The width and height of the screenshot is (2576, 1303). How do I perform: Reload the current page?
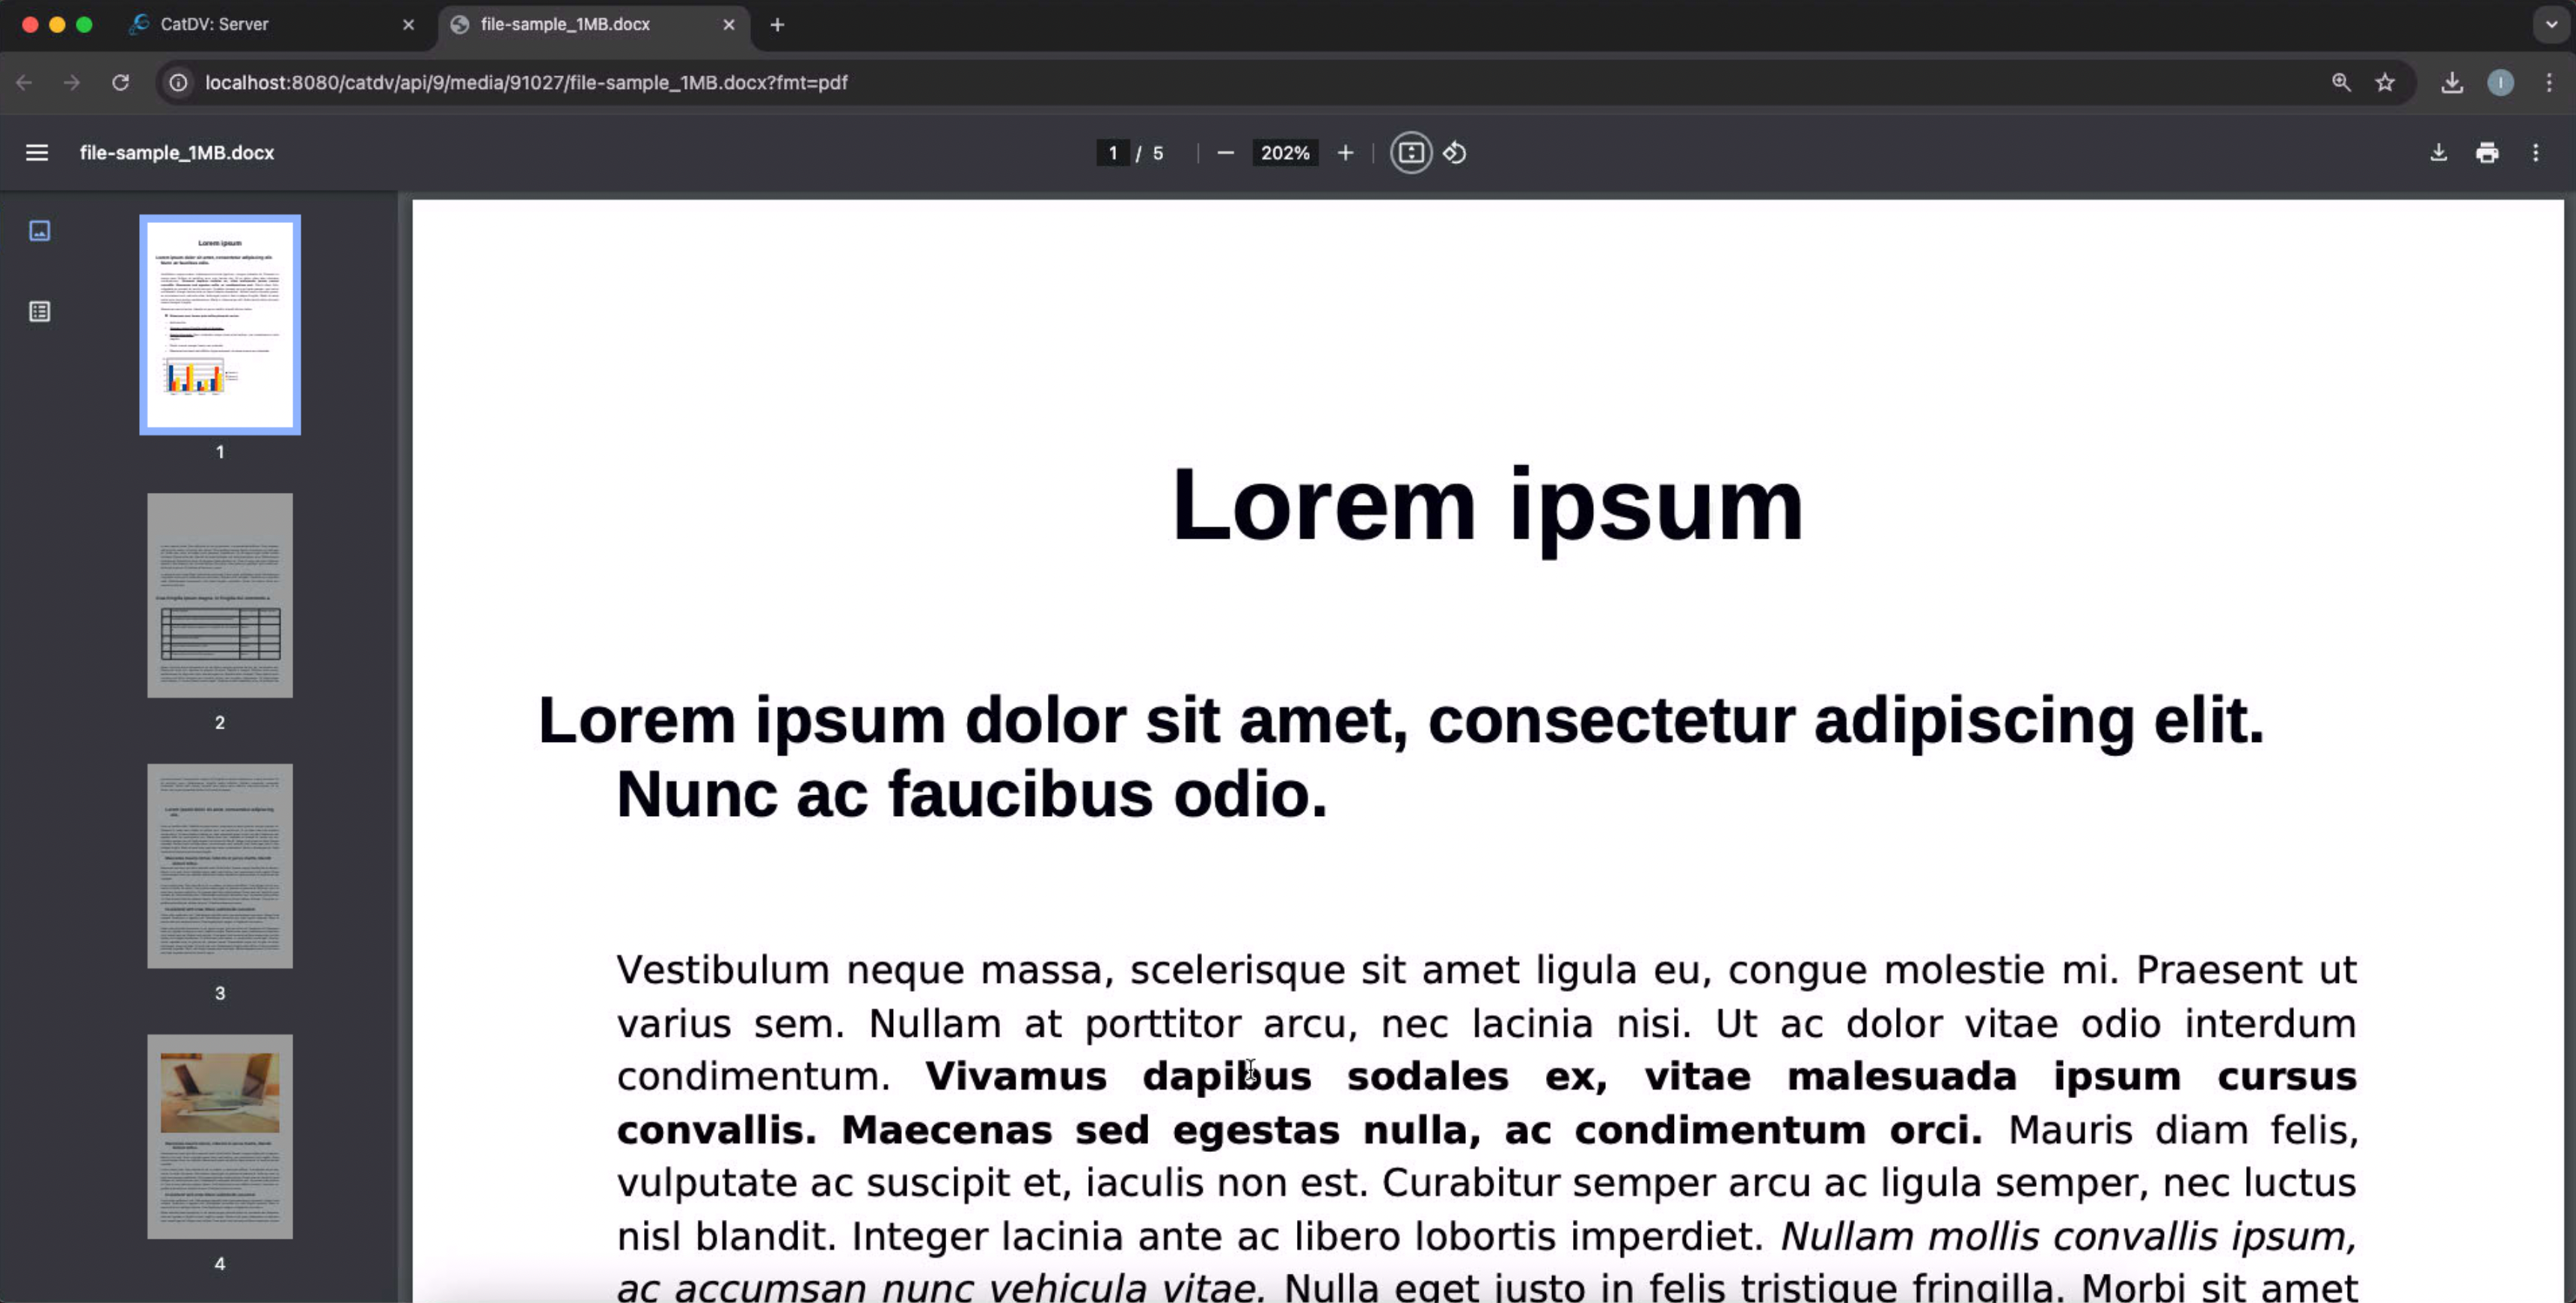[x=120, y=83]
